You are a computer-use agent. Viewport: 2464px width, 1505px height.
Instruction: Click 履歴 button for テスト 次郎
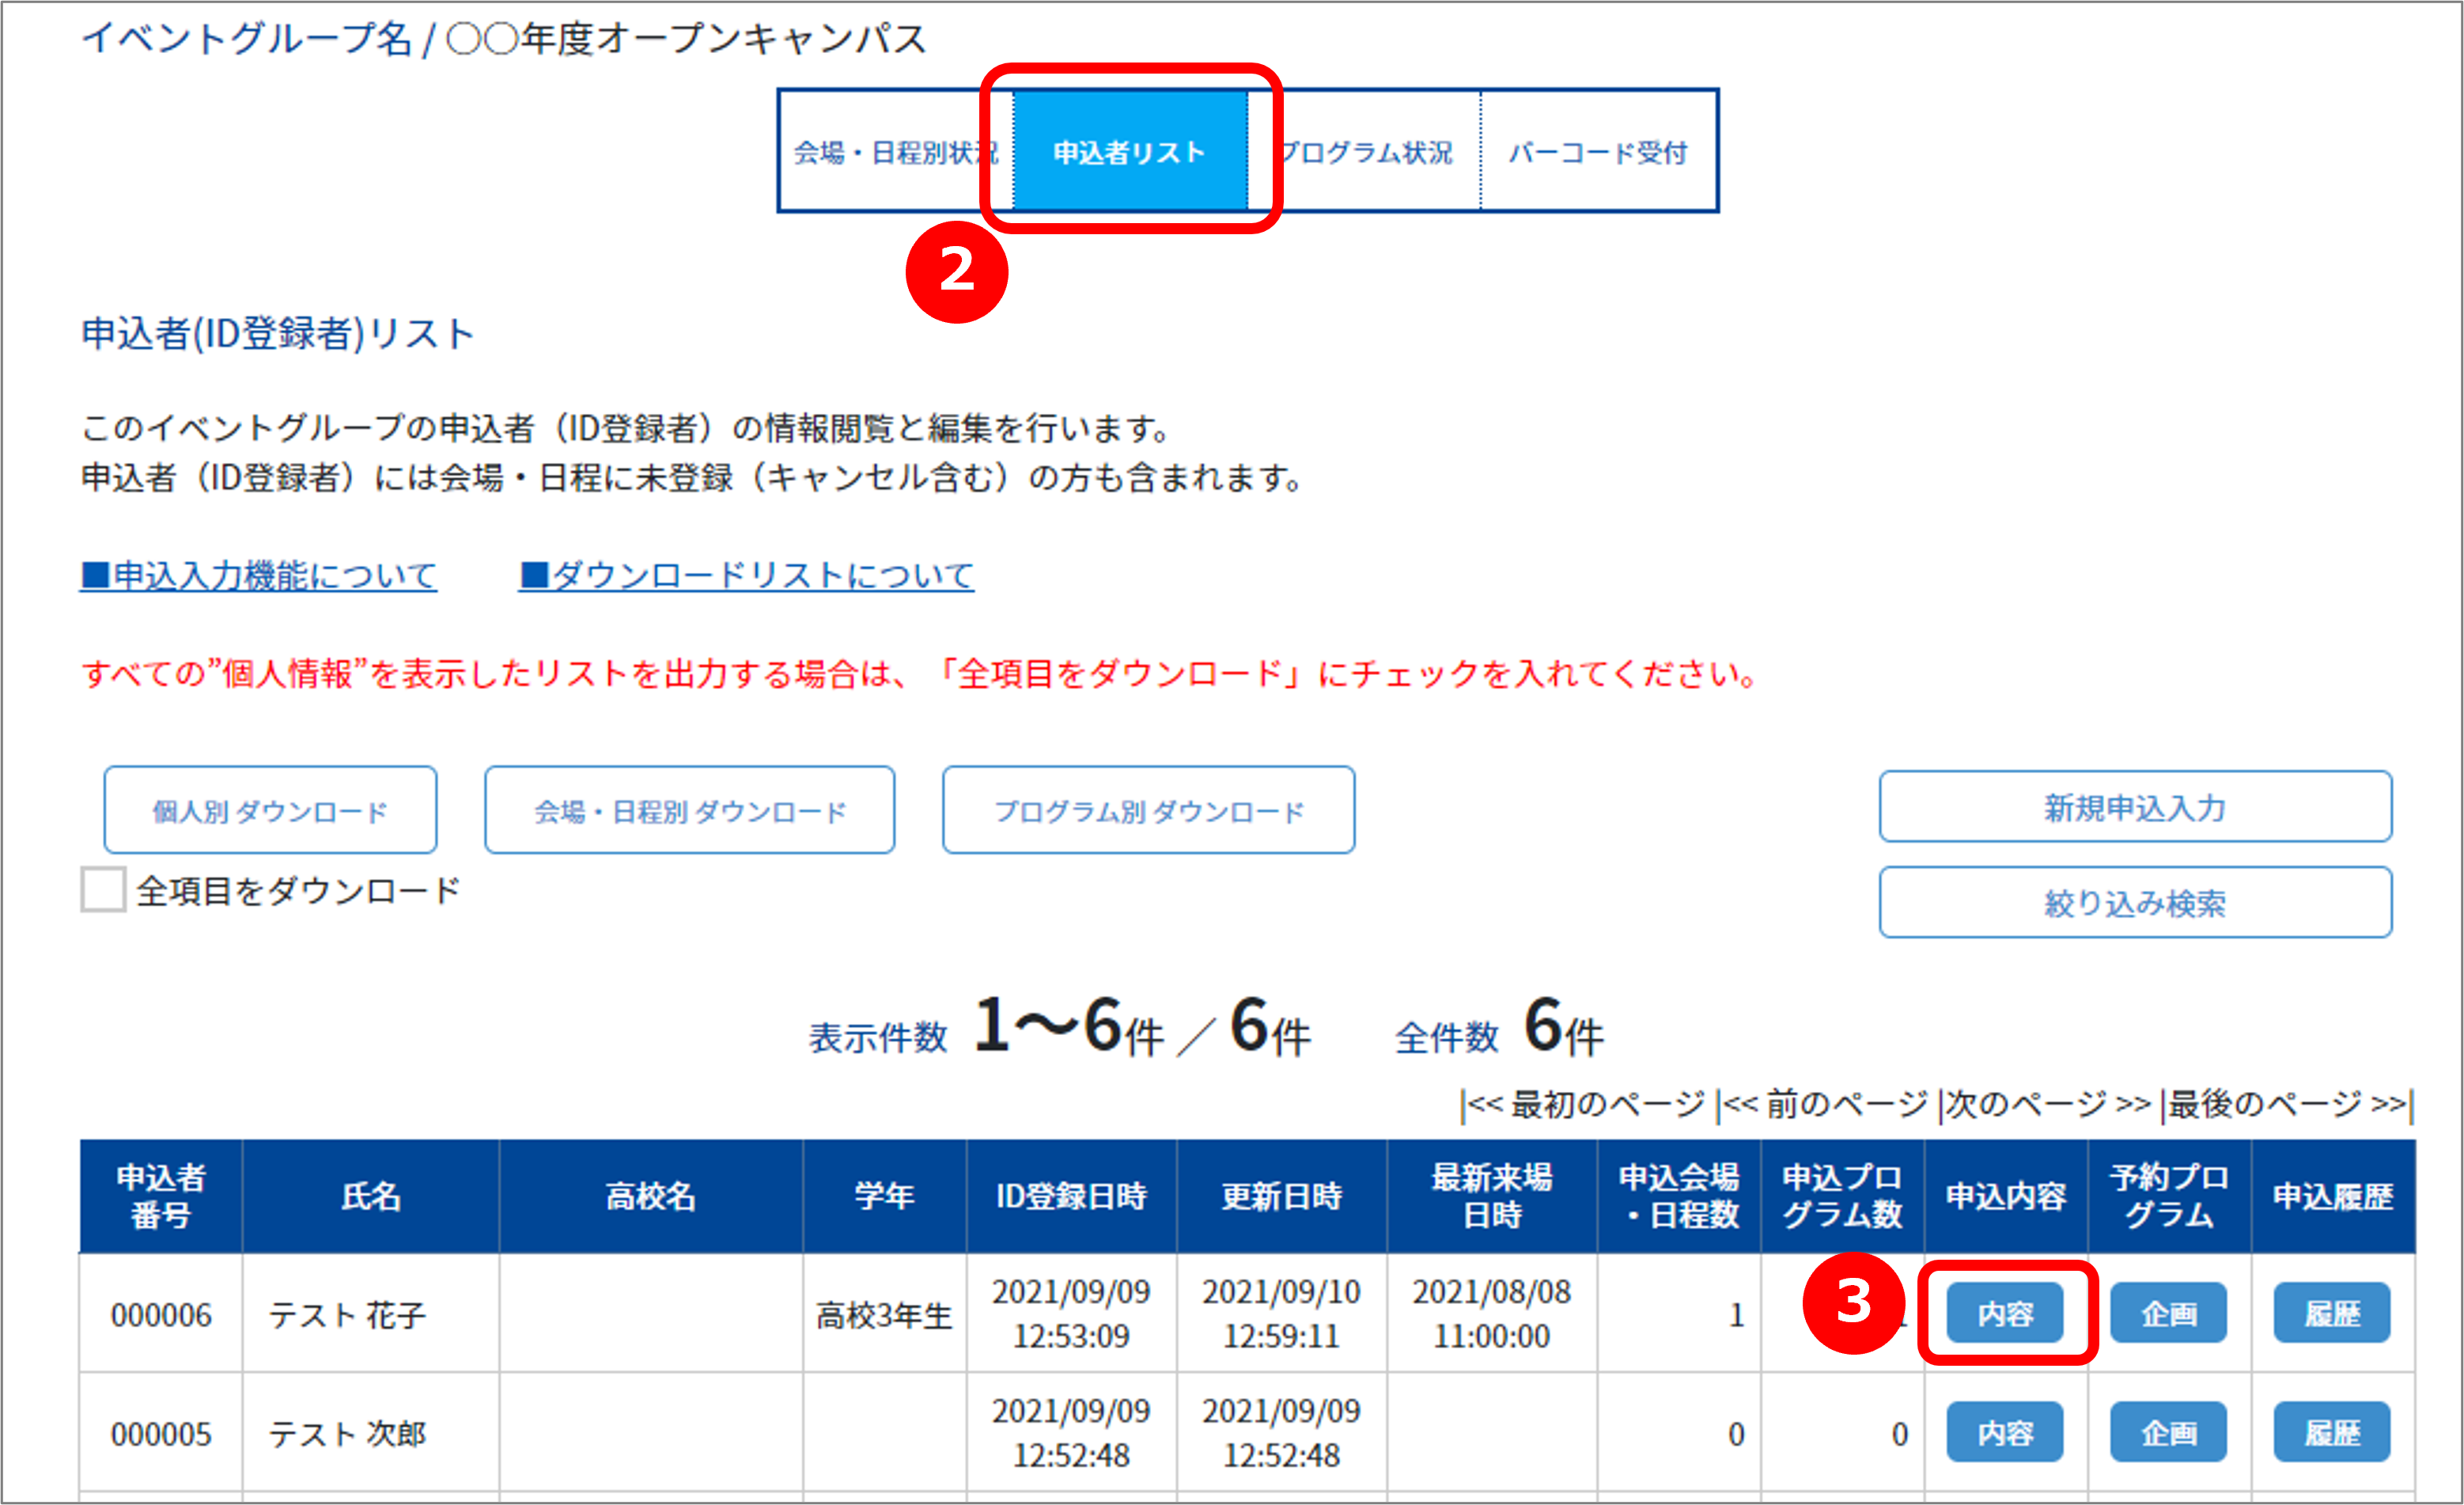pyautogui.click(x=2332, y=1432)
